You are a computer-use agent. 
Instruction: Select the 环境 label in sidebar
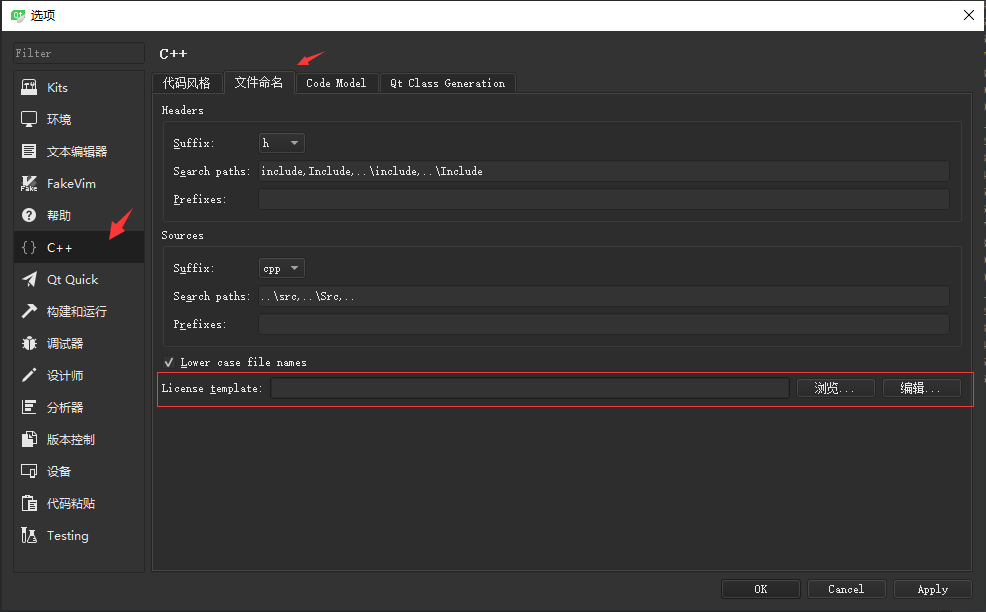(x=58, y=120)
